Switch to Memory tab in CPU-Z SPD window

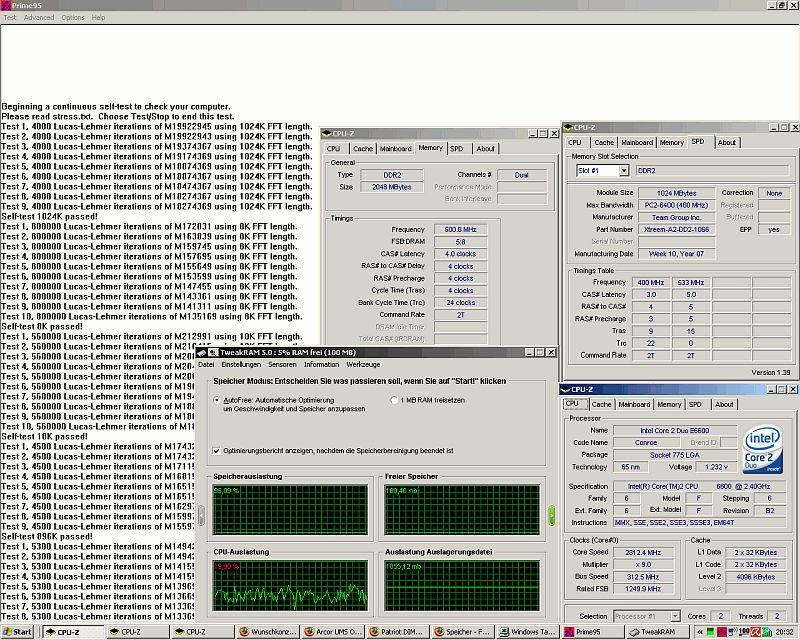coord(671,143)
